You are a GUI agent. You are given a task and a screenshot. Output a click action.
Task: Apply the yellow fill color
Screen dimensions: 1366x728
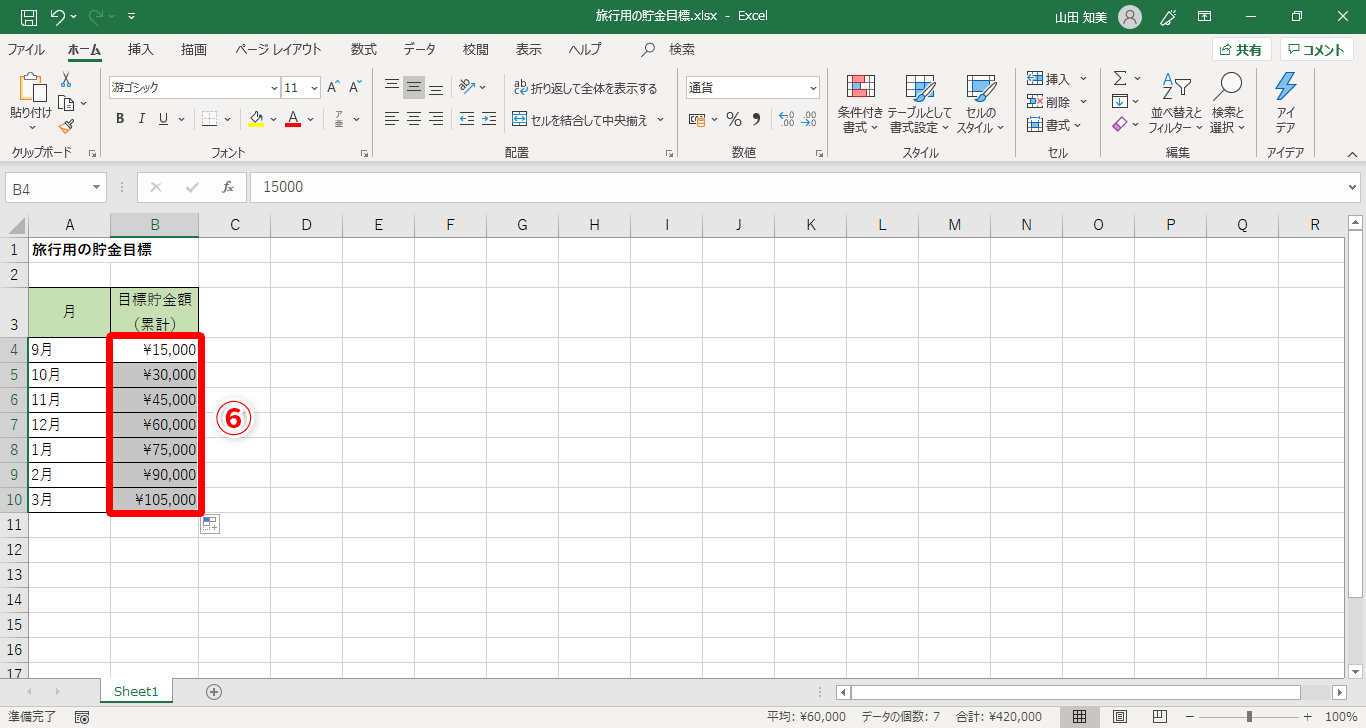pyautogui.click(x=255, y=119)
